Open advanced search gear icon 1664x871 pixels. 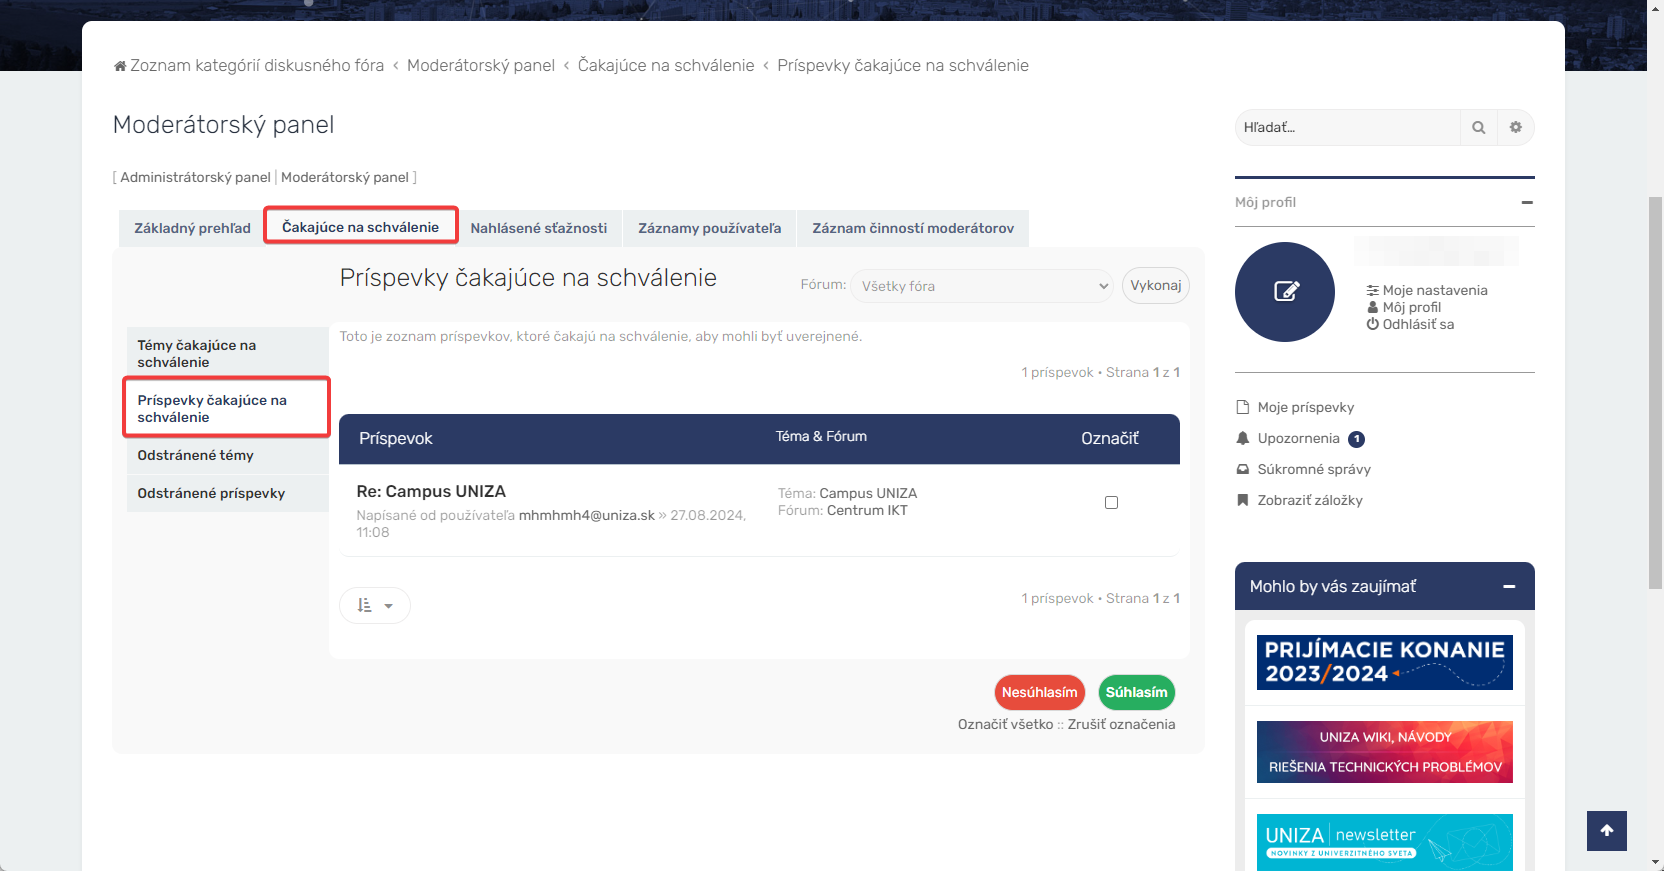point(1515,128)
